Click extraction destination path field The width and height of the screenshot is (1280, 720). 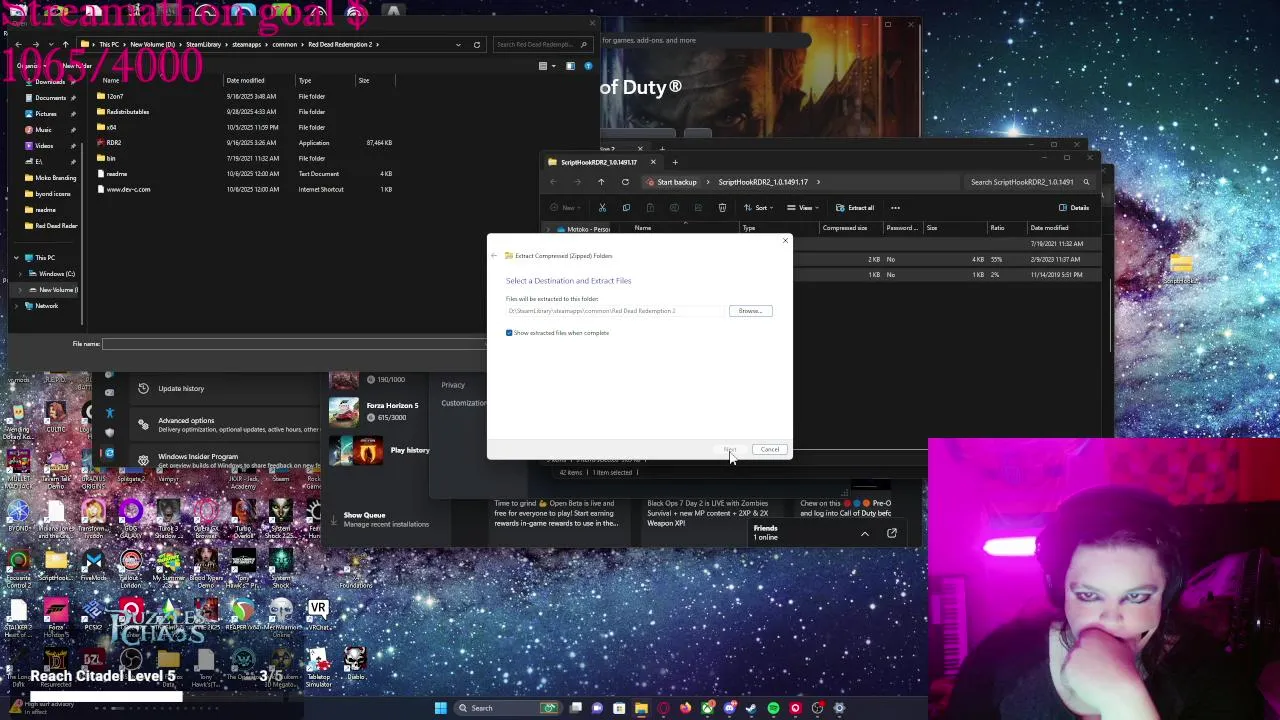coord(613,311)
